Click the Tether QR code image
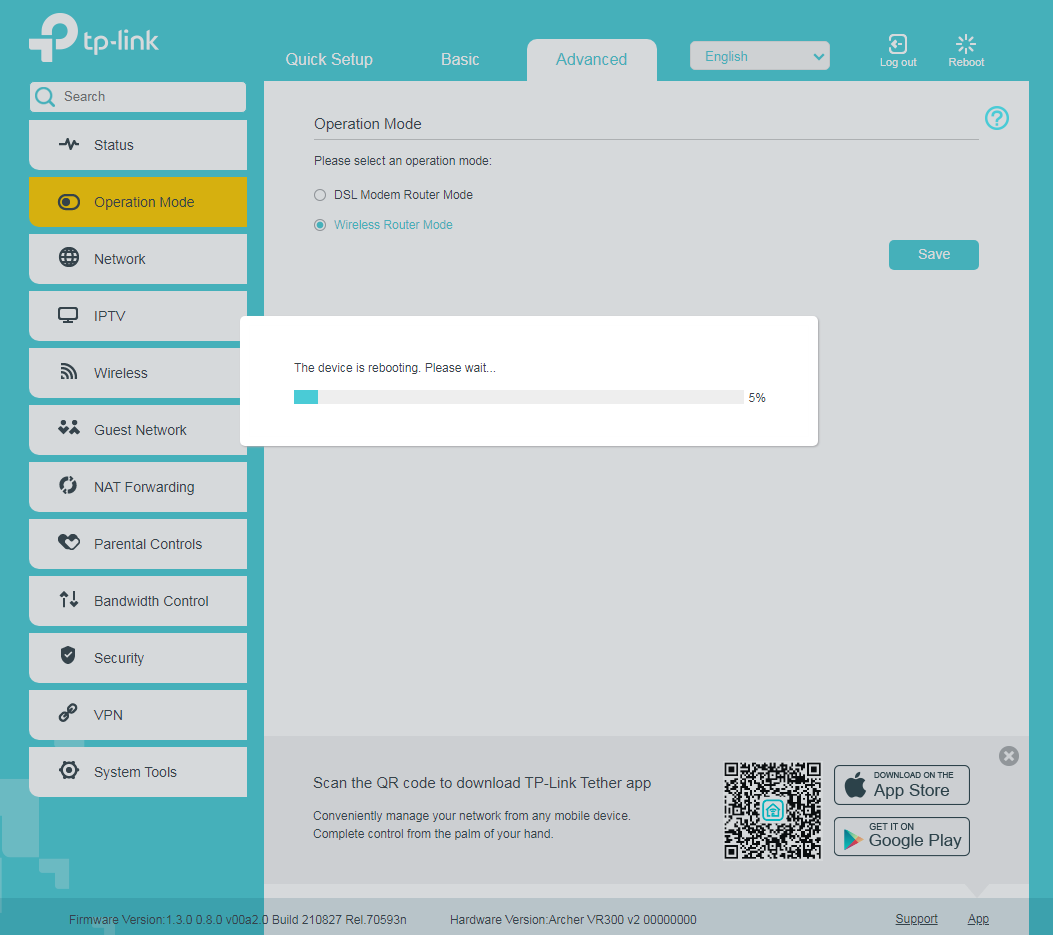Viewport: 1053px width, 935px height. pos(772,811)
